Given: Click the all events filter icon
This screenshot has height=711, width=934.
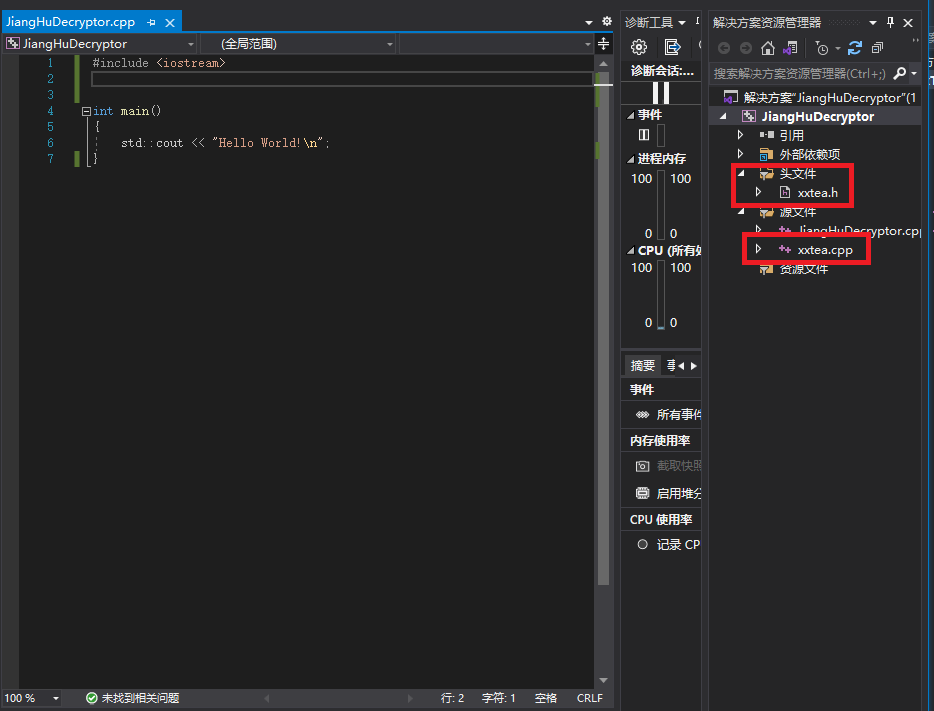Looking at the screenshot, I should [x=642, y=414].
